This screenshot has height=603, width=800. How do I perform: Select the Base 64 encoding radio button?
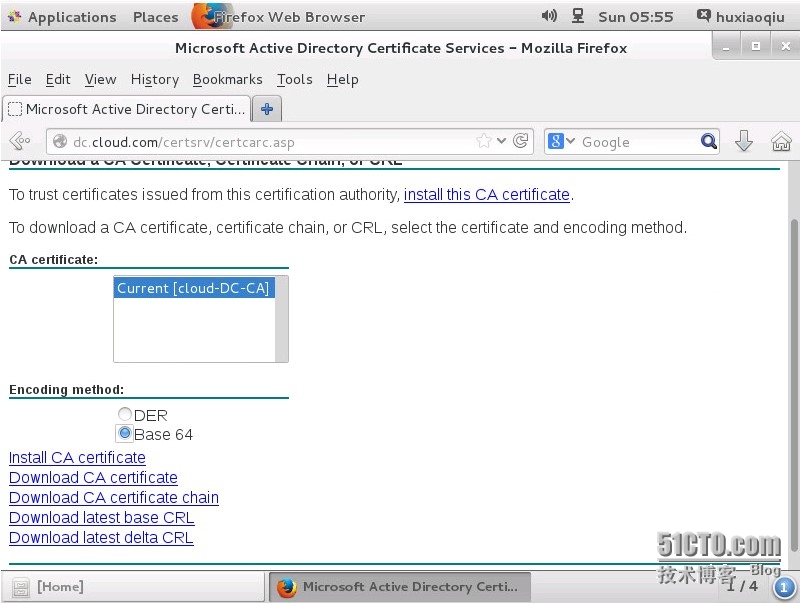pyautogui.click(x=124, y=433)
